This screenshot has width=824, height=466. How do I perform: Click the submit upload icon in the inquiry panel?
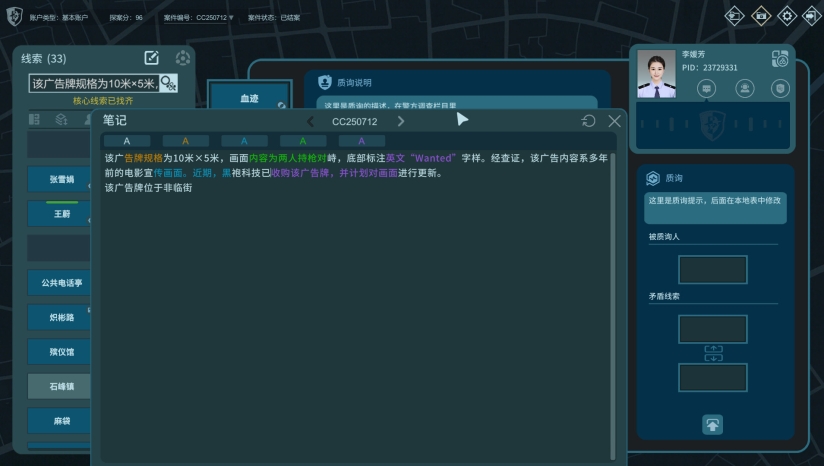click(712, 424)
